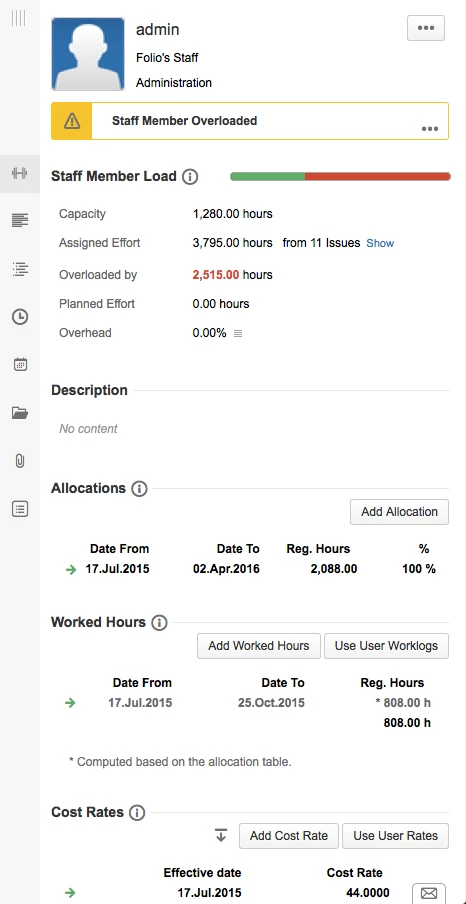Click the Use User Worklogs button
The image size is (466, 904).
tap(386, 646)
